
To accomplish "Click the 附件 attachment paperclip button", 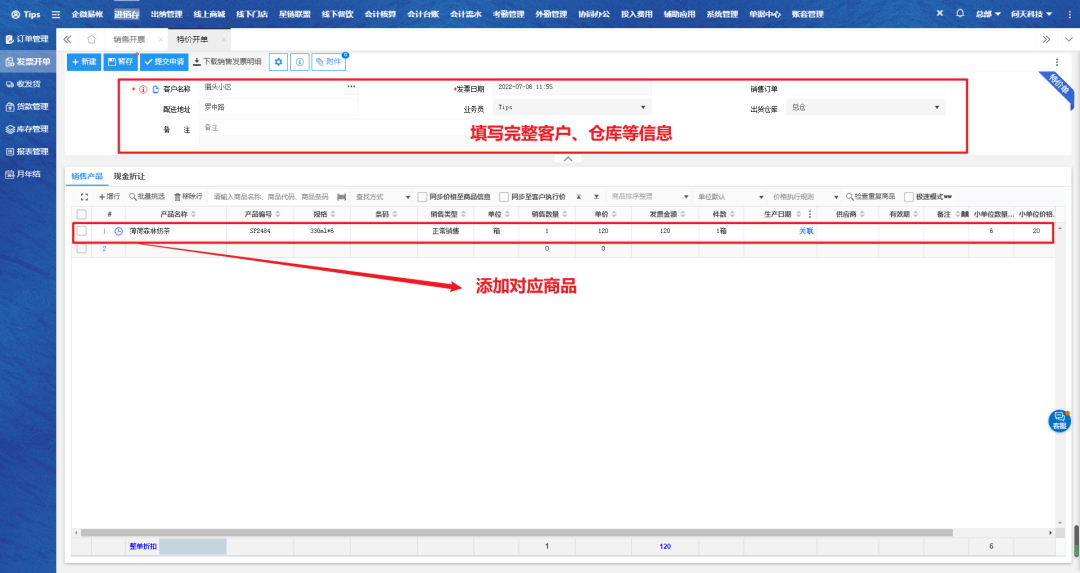I will tap(328, 62).
